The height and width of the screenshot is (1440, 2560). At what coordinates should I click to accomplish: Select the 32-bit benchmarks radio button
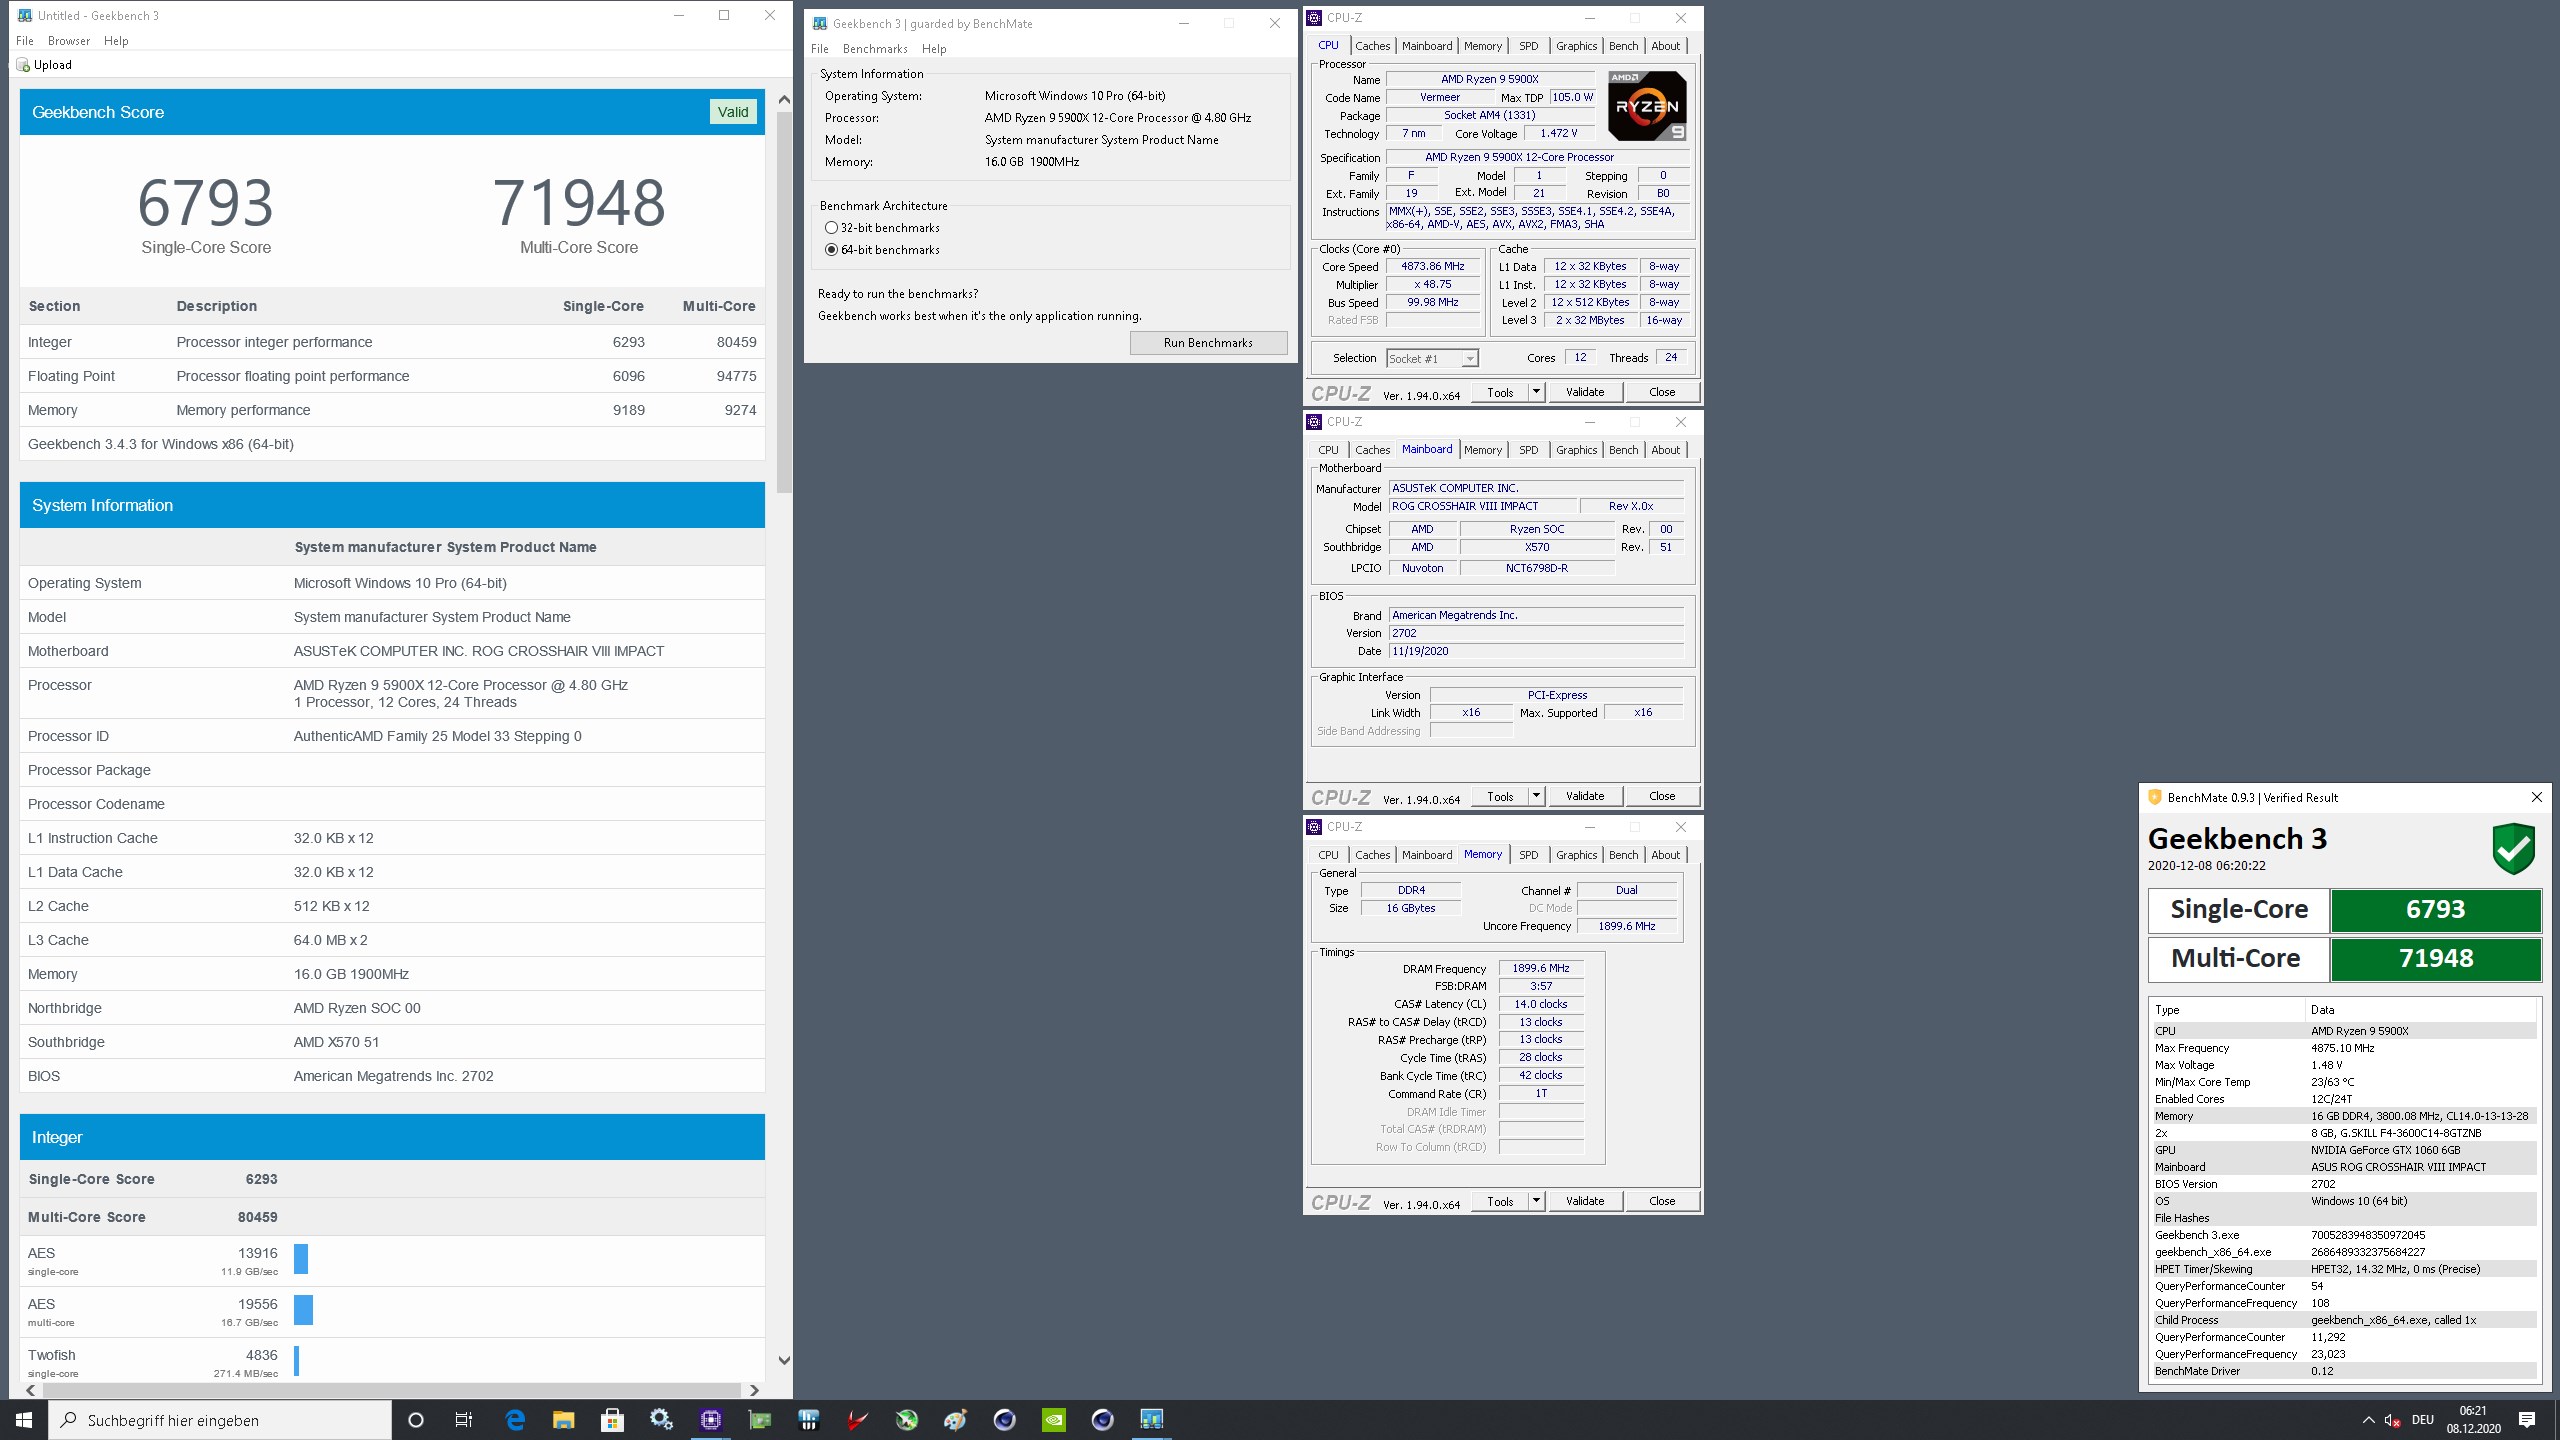[831, 228]
